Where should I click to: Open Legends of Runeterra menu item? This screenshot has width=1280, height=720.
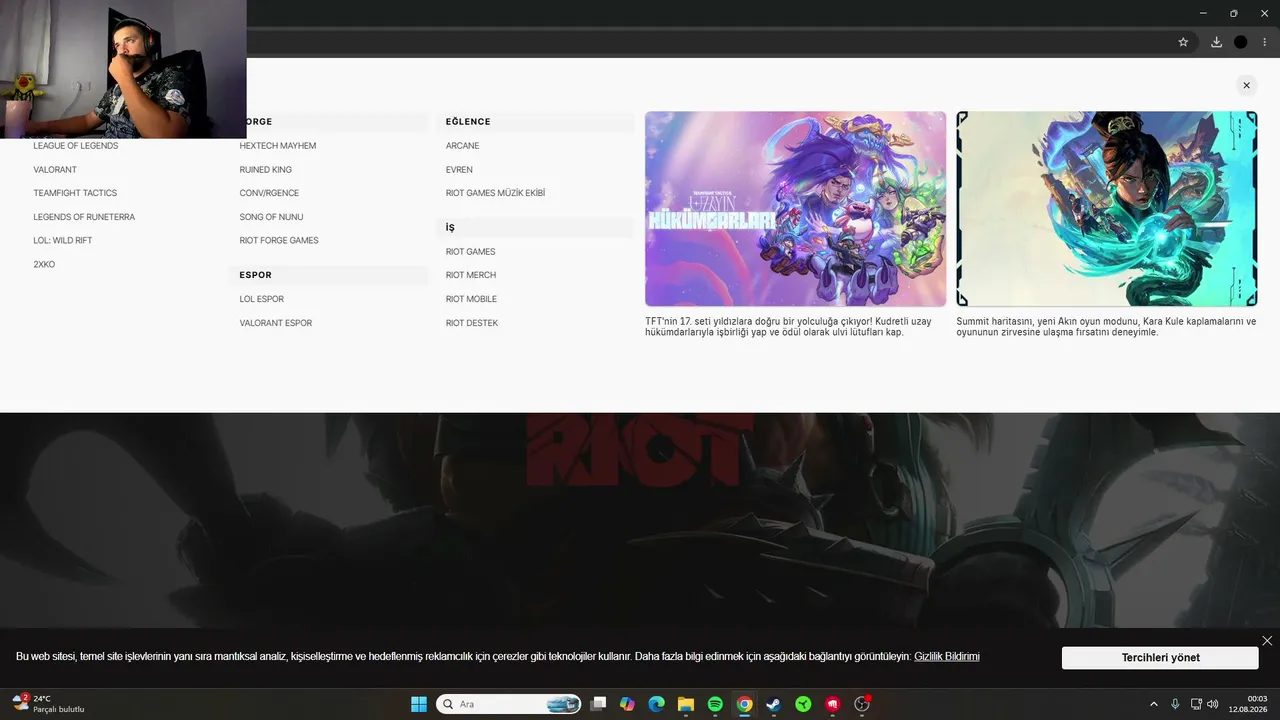coord(84,217)
